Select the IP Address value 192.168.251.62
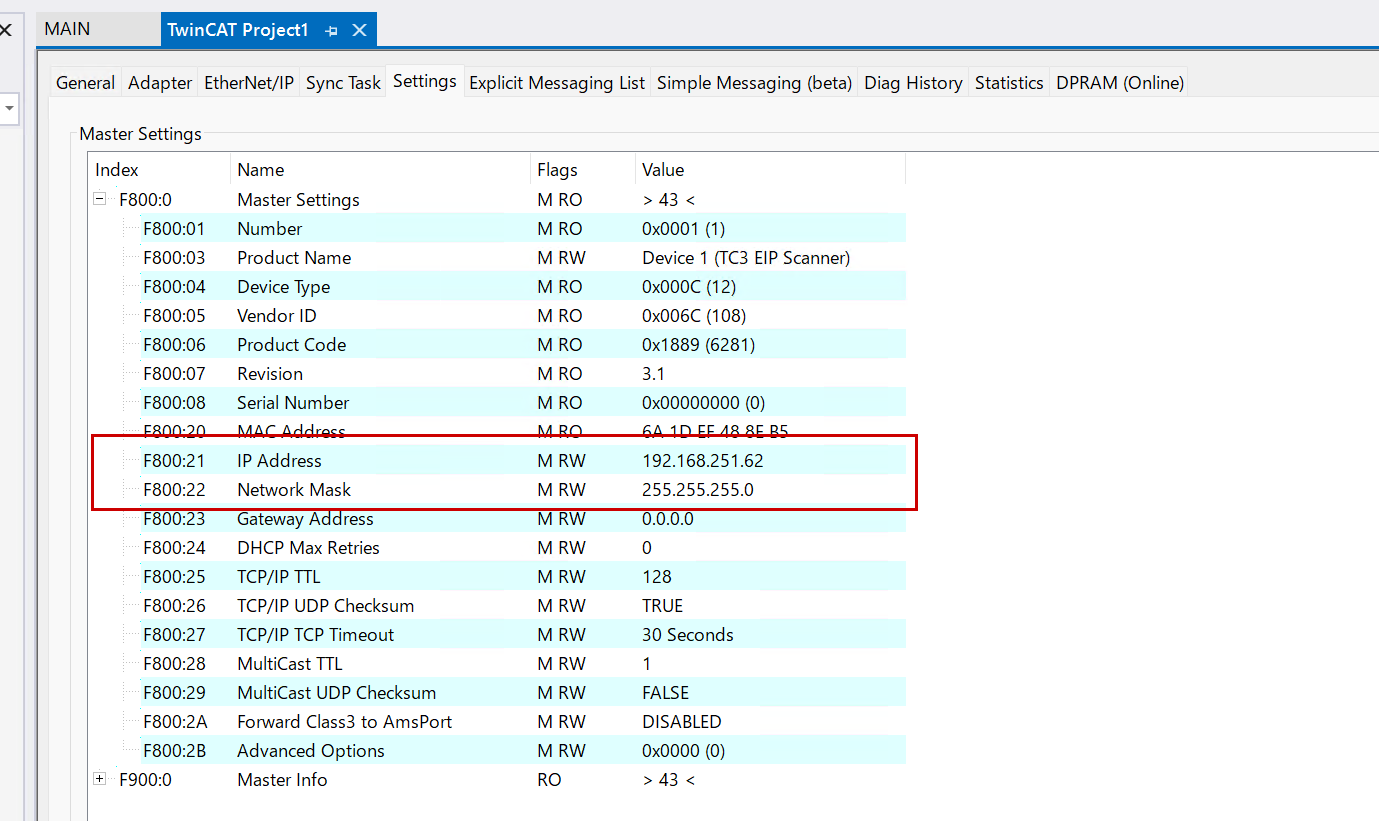This screenshot has width=1379, height=821. [703, 461]
